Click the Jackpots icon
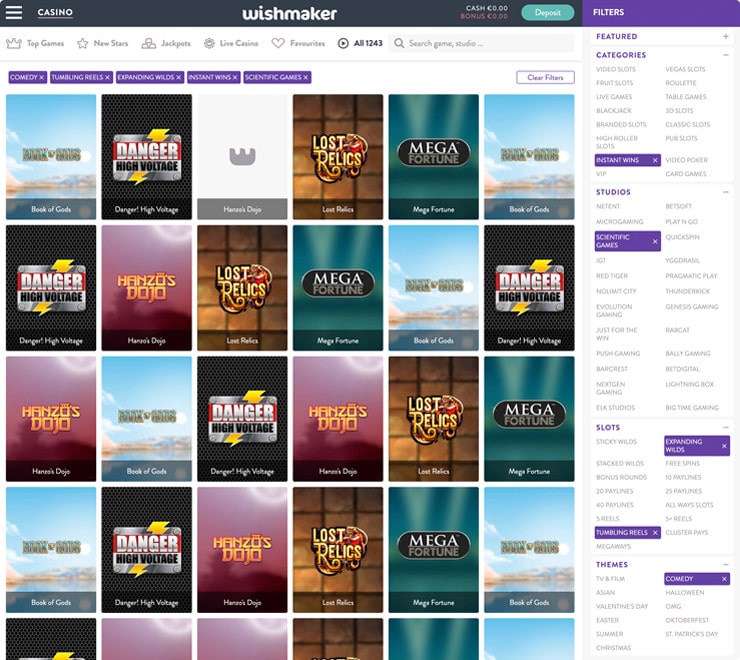 point(149,44)
